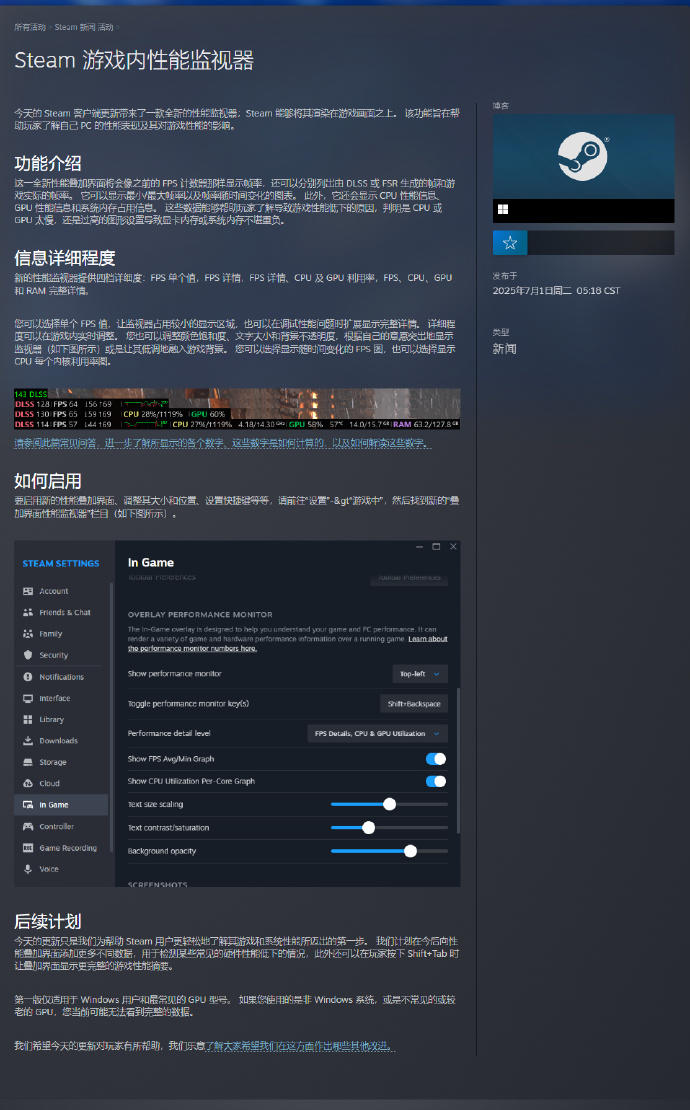The height and width of the screenshot is (1110, 690).
Task: Minimize the Steam Settings window
Action: [419, 547]
